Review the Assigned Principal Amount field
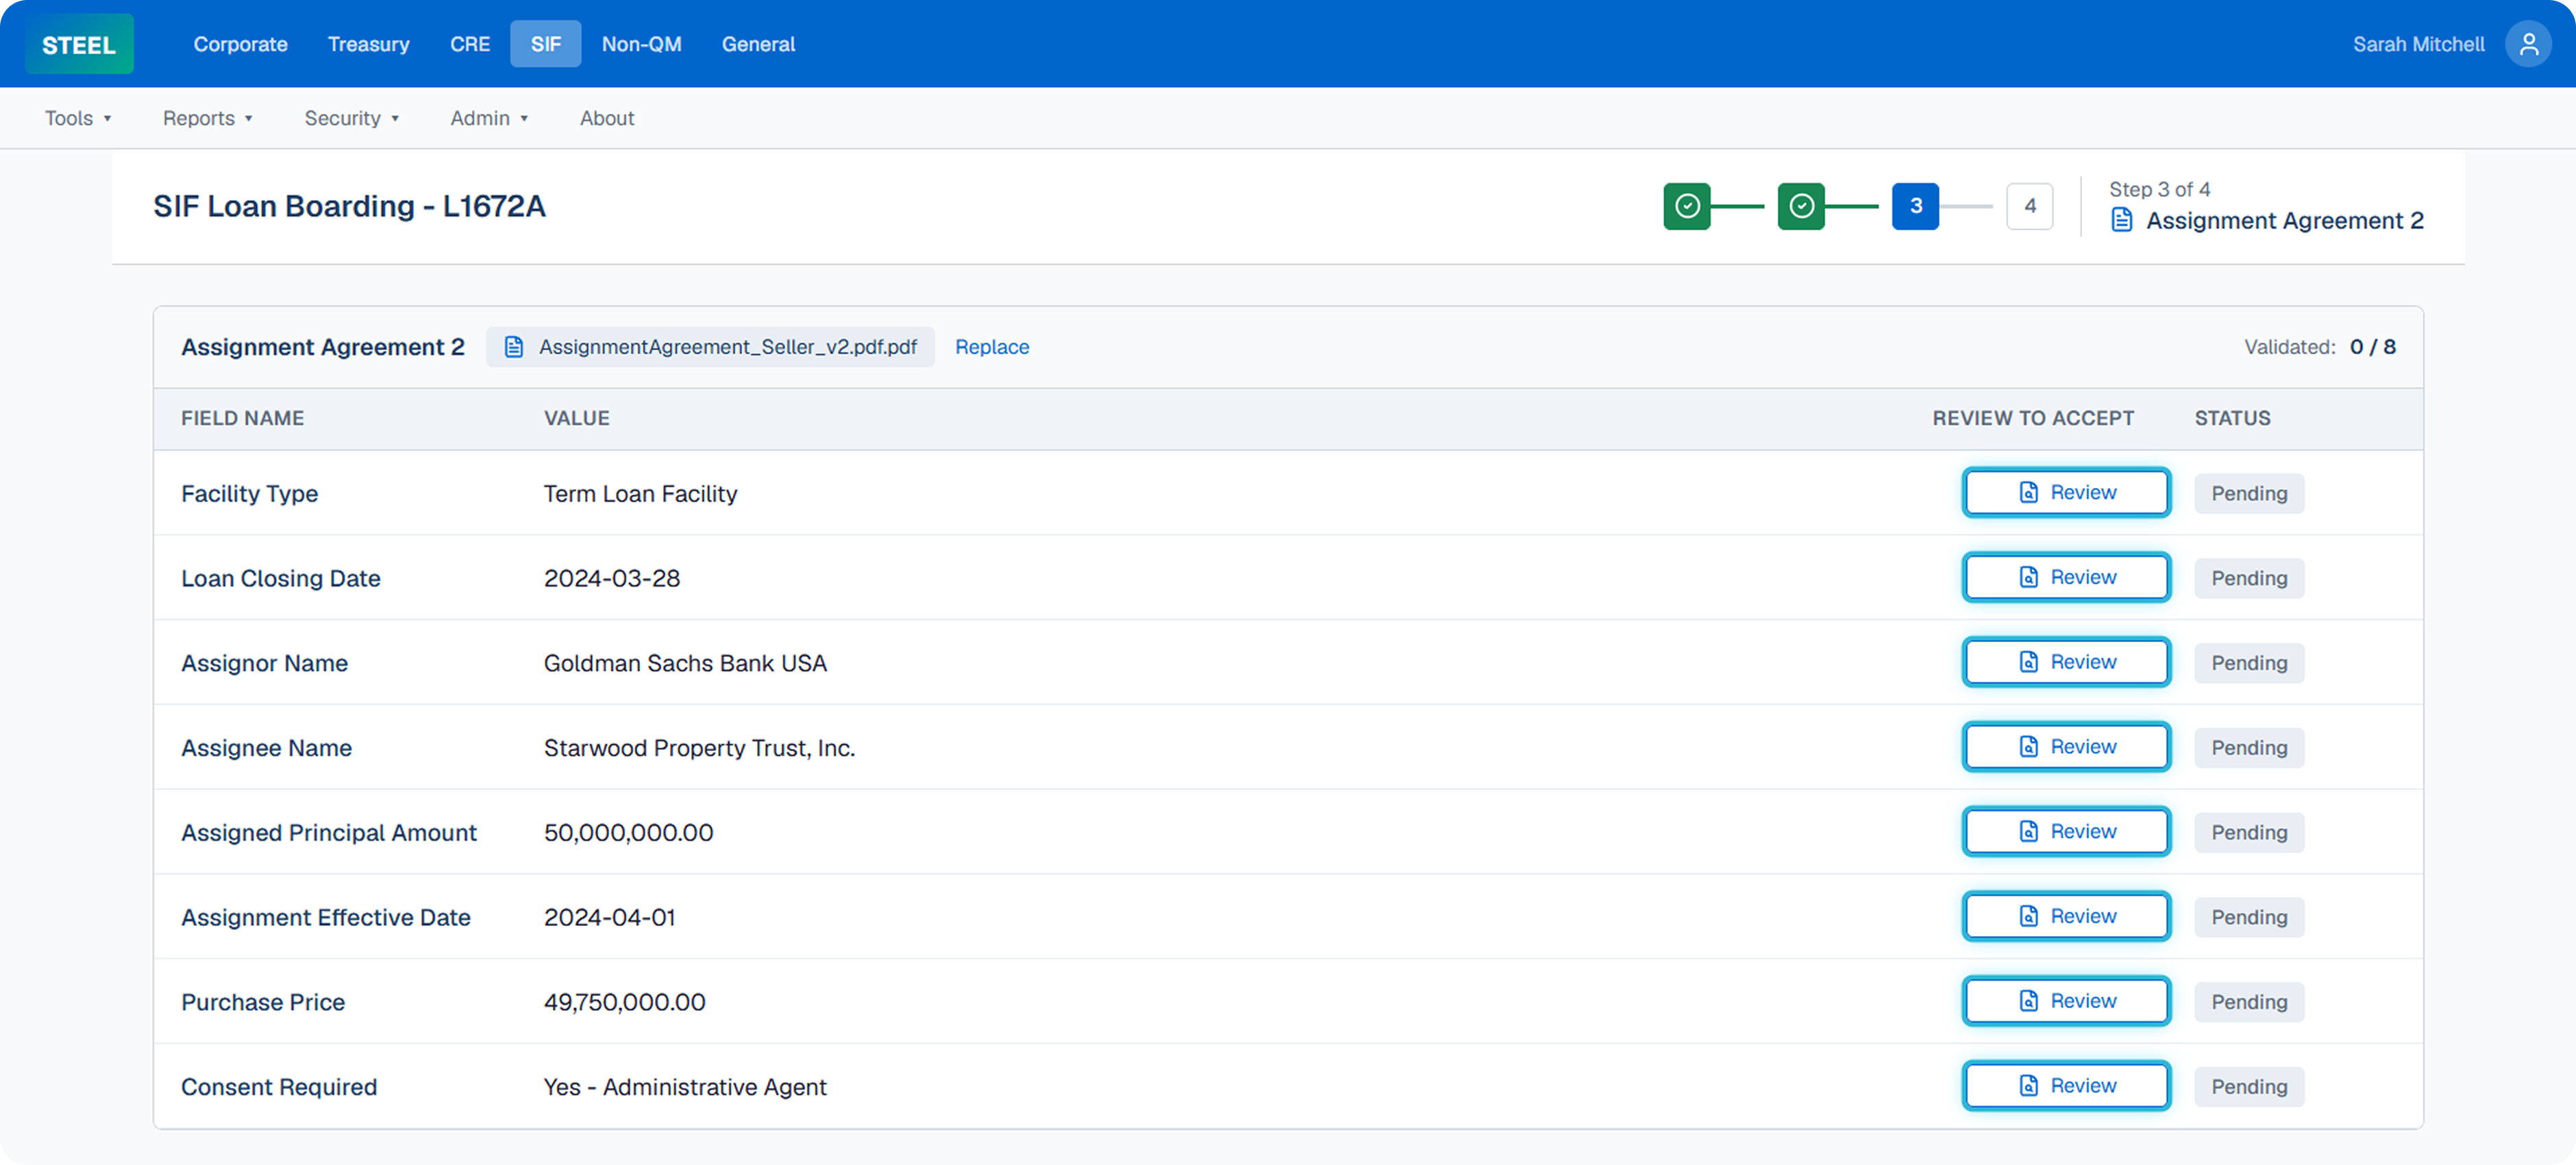This screenshot has width=2576, height=1165. (2066, 832)
